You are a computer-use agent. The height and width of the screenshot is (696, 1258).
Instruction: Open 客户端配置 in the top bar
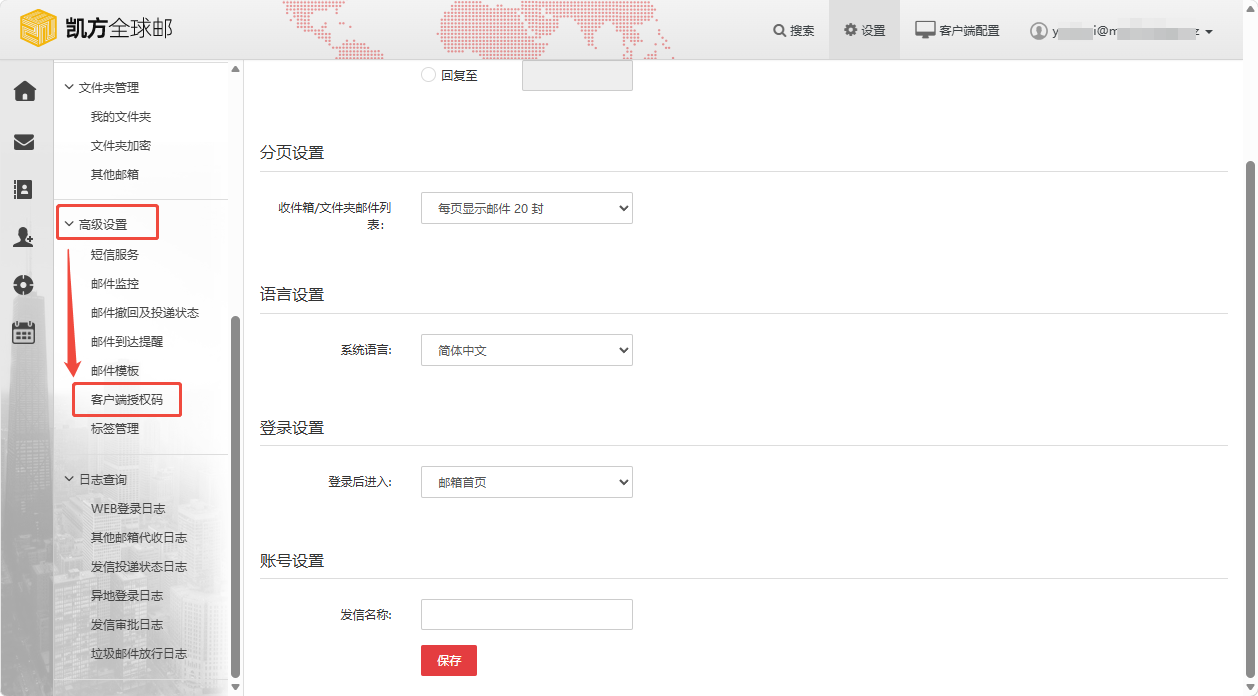[x=958, y=31]
